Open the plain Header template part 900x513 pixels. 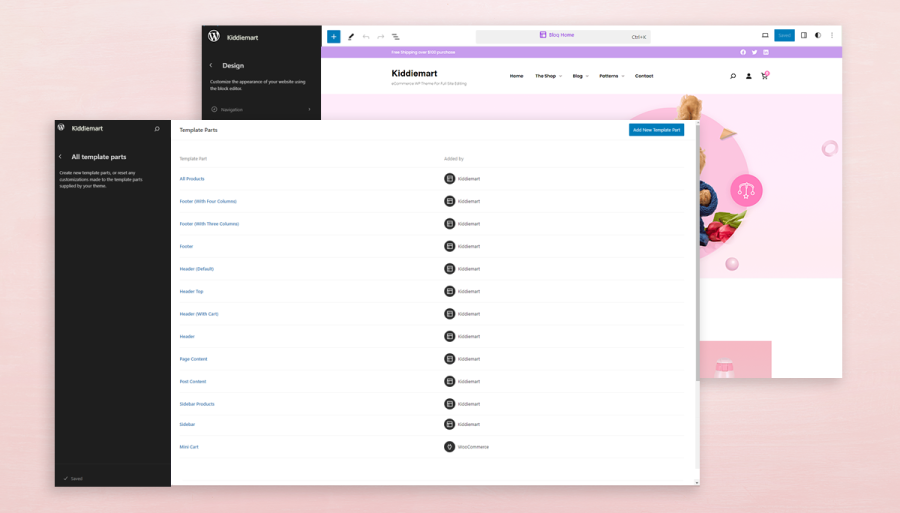point(187,336)
